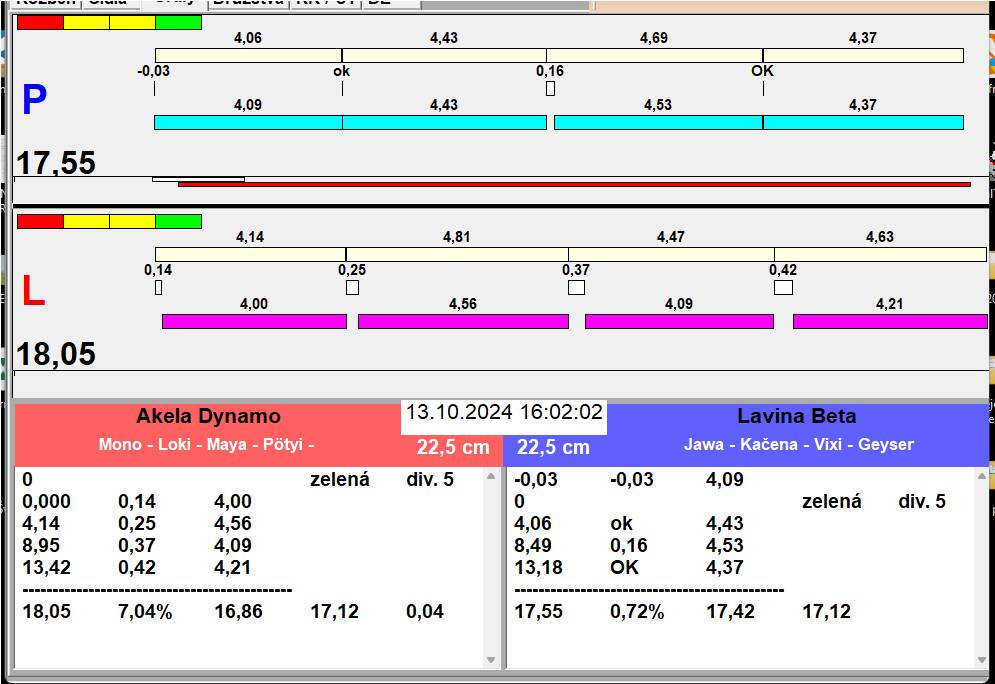Select the magenta 4,00 run bar
Viewport: 995px width, 684px height.
tap(254, 321)
